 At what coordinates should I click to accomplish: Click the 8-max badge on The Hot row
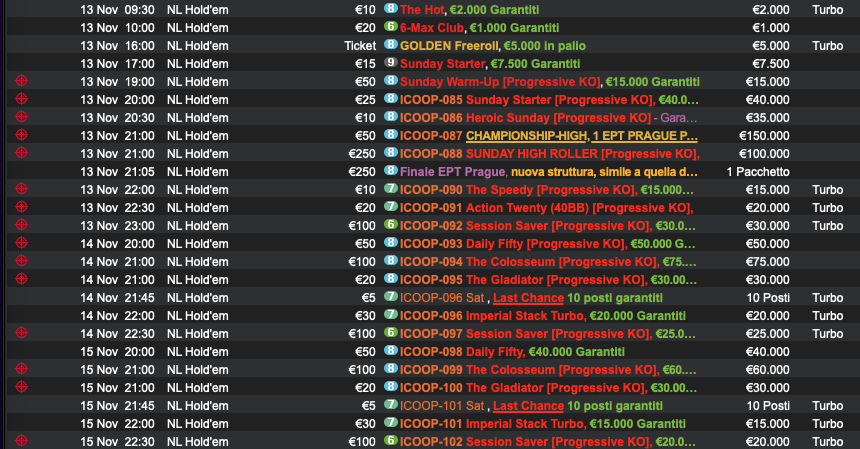click(x=391, y=8)
